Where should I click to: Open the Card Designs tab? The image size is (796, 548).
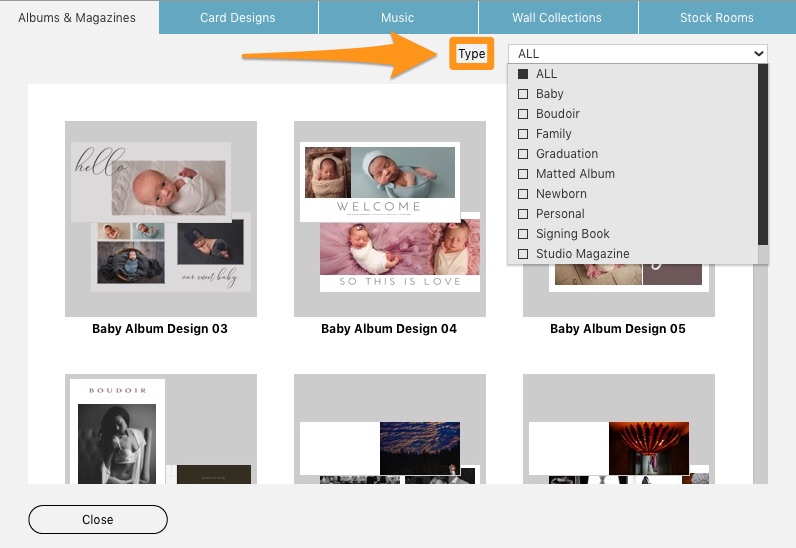click(238, 18)
